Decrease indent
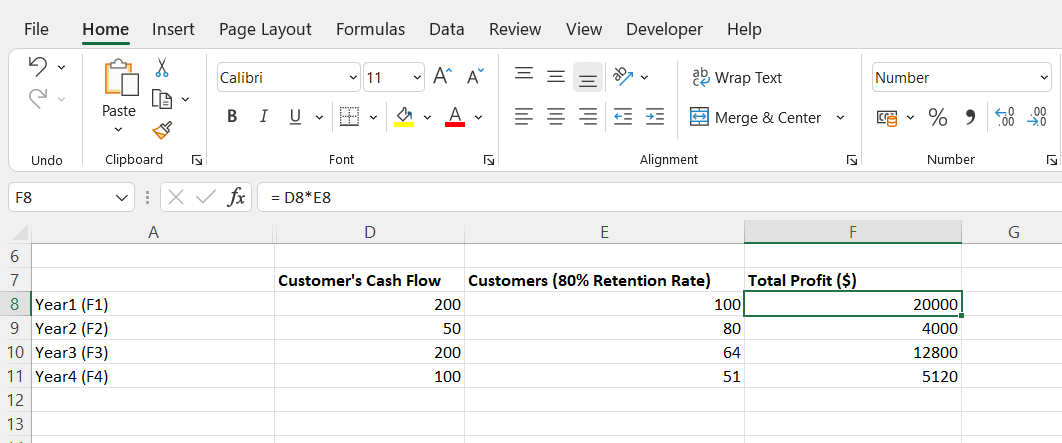Viewport: 1062px width, 443px height. coord(622,117)
